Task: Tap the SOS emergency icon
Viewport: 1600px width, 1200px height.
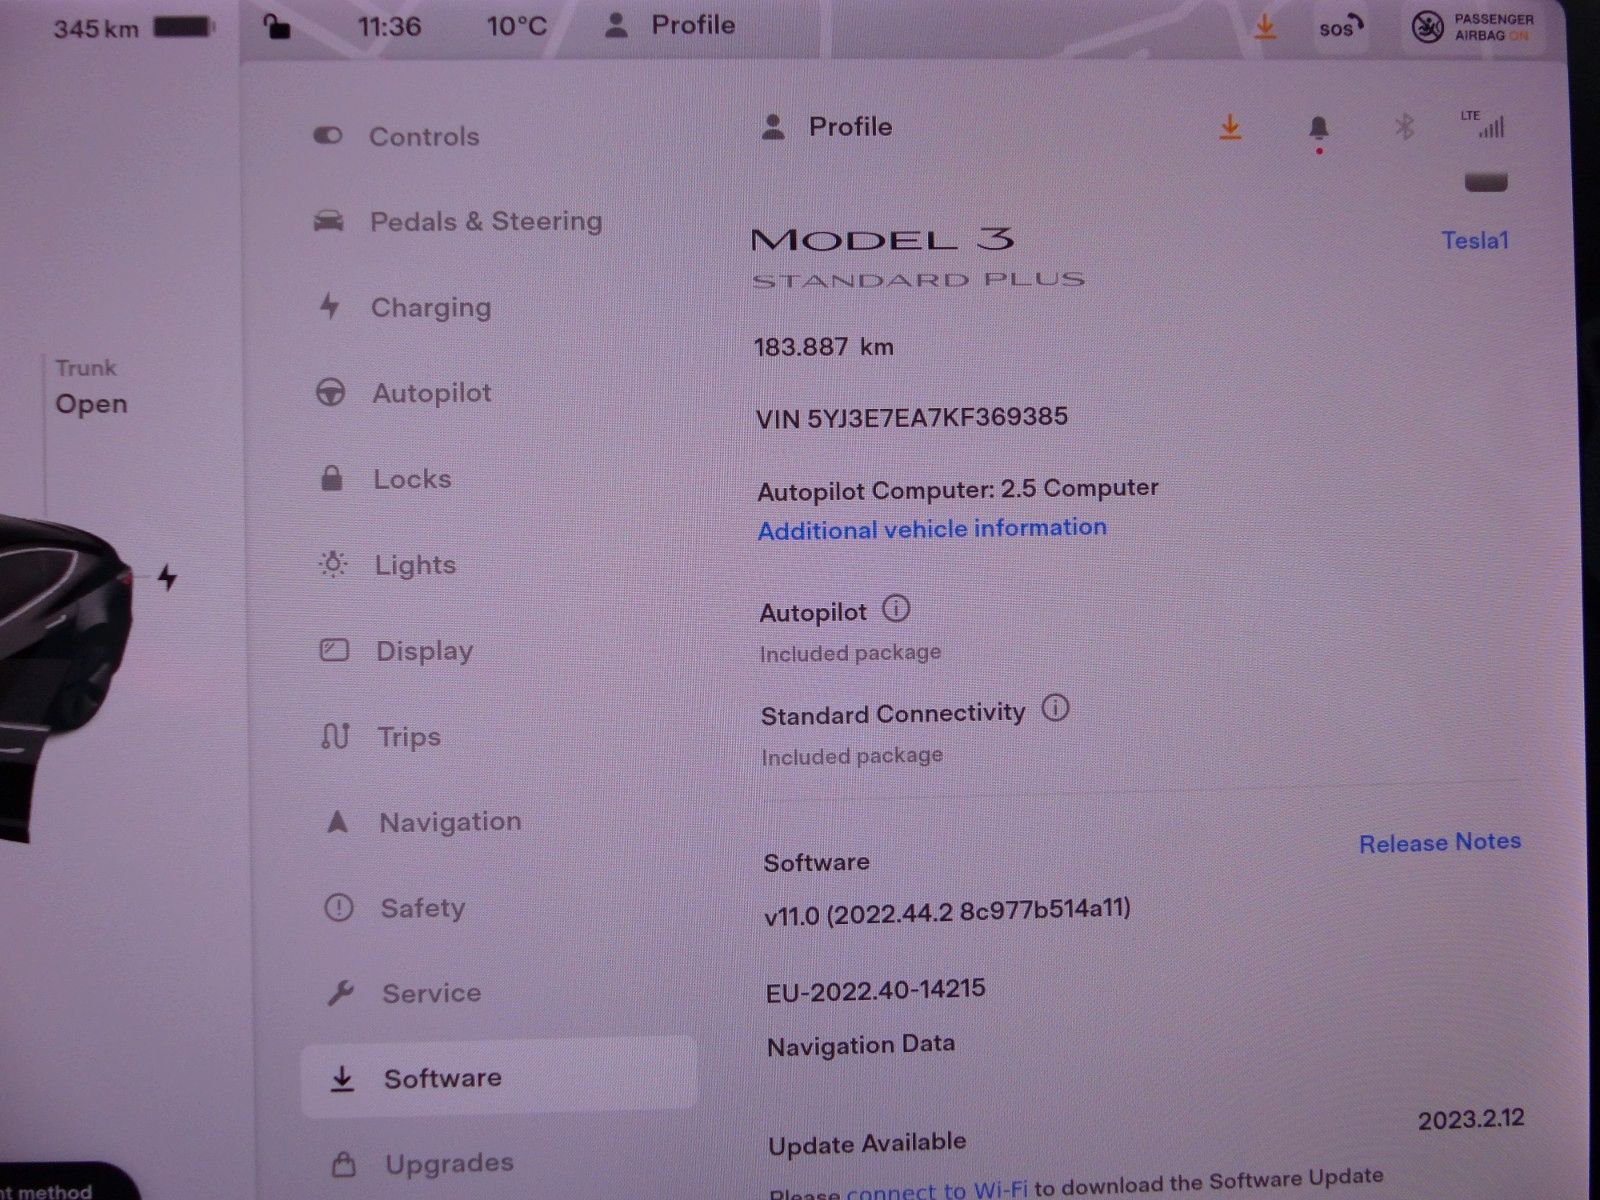Action: click(x=1340, y=27)
